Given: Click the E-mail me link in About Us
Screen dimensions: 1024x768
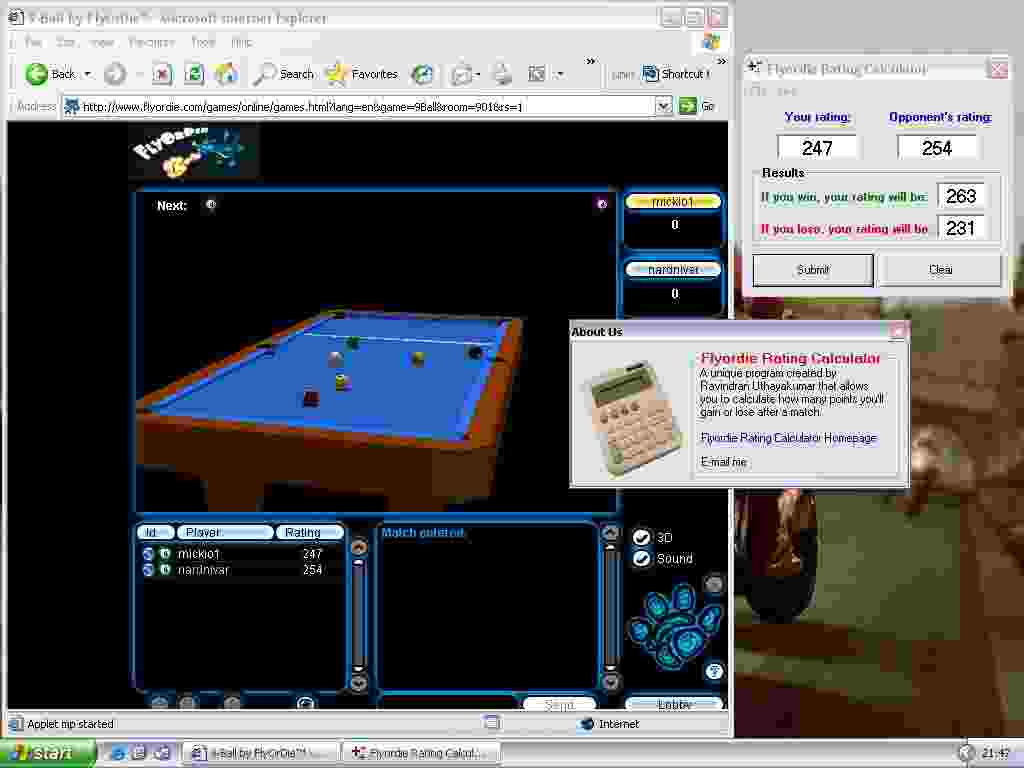Looking at the screenshot, I should click(x=723, y=462).
